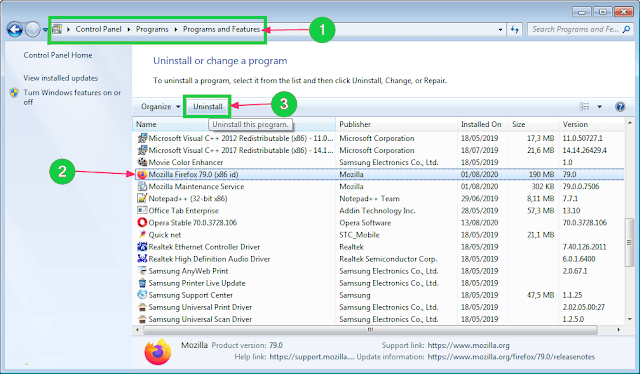Sort by the Version column header

click(592, 124)
